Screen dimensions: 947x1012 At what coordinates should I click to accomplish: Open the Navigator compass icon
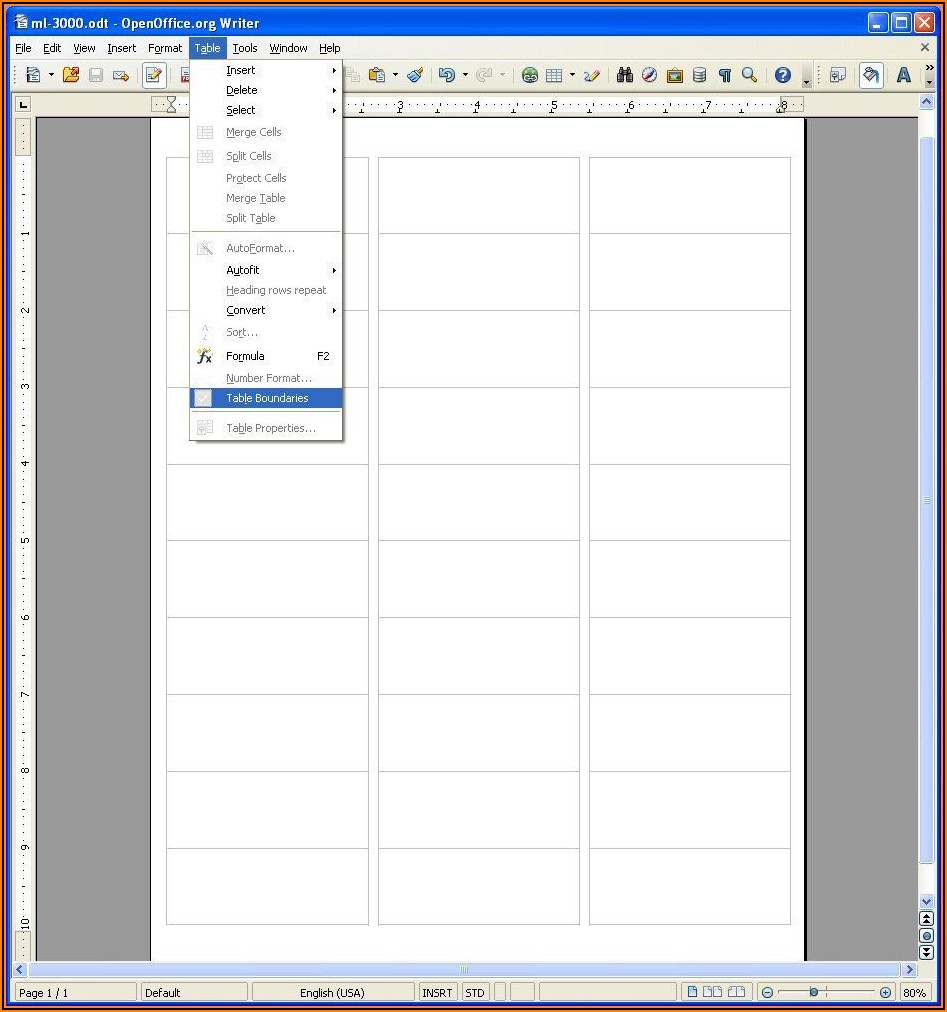pyautogui.click(x=649, y=75)
